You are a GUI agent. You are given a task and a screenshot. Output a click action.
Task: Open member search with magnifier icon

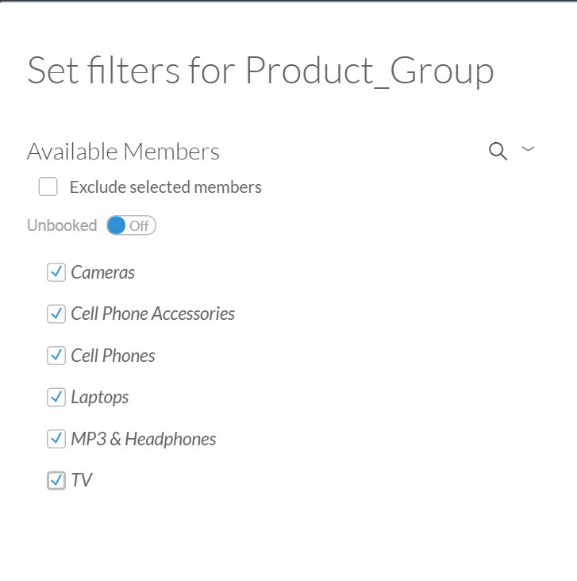click(498, 151)
